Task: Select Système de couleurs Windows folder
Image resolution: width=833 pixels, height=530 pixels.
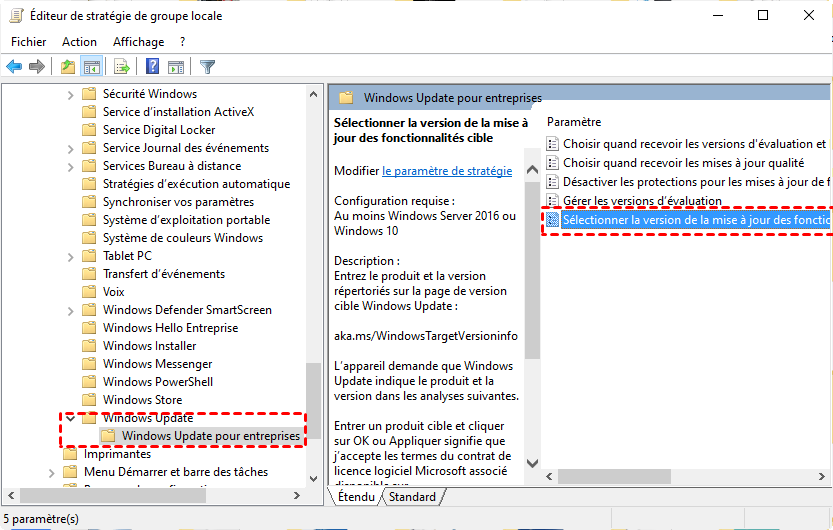Action: coord(183,238)
